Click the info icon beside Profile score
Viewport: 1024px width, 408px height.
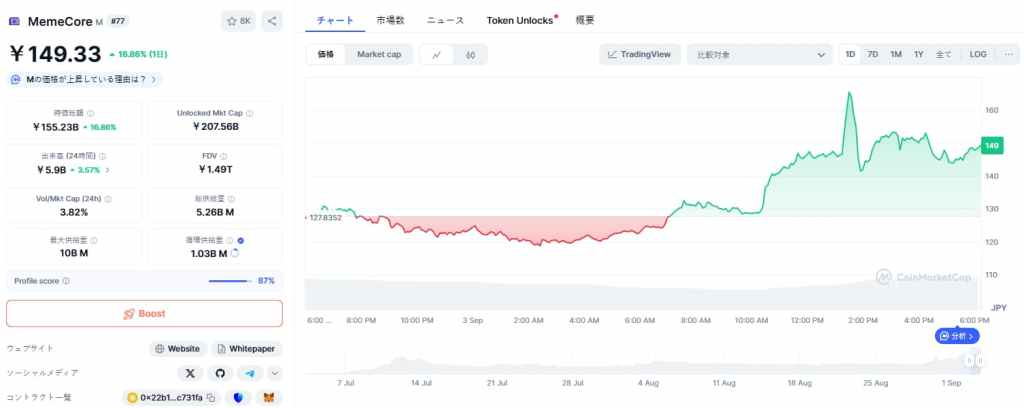coord(66,281)
